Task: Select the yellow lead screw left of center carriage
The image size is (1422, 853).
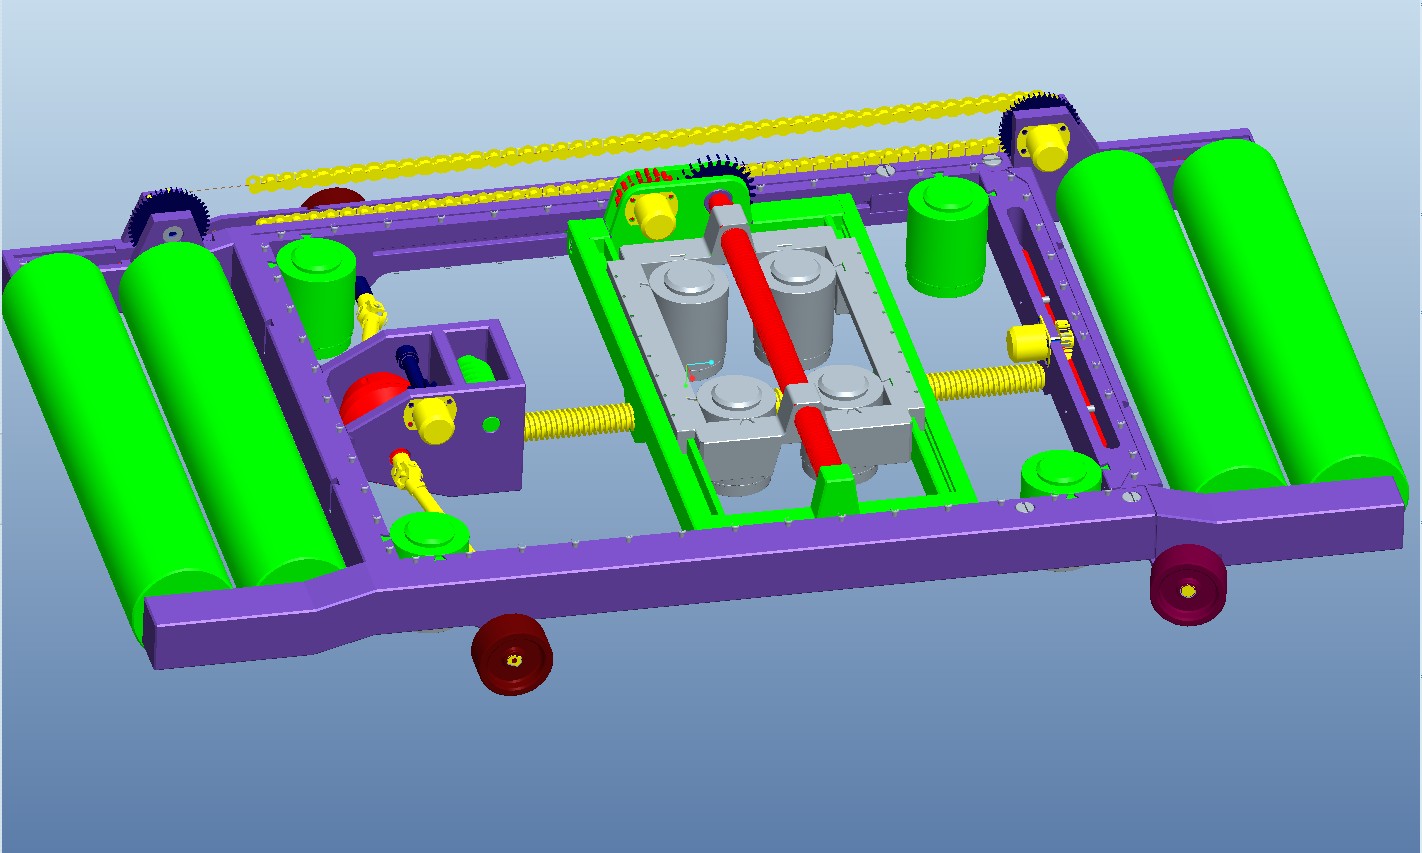Action: [578, 422]
